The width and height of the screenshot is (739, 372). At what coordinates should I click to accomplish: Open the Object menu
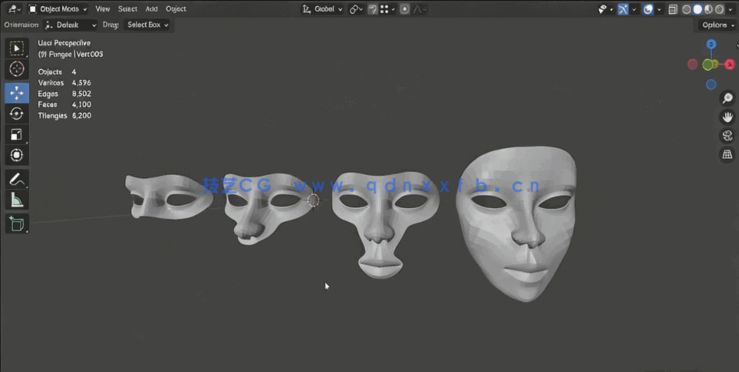point(176,9)
